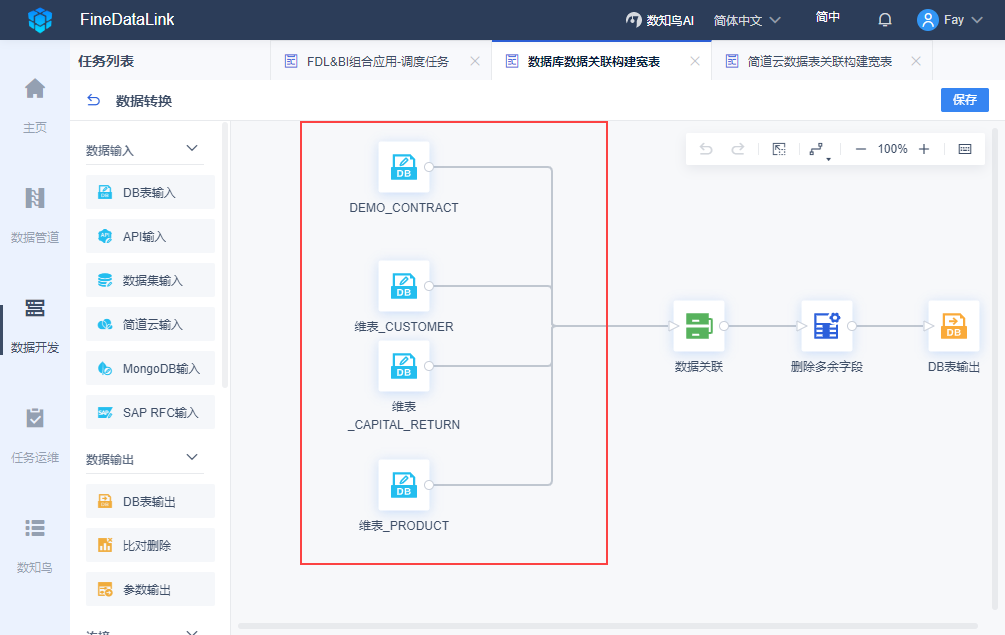This screenshot has height=635, width=1005.
Task: Click the FineDataLink cube logo
Action: [40, 20]
